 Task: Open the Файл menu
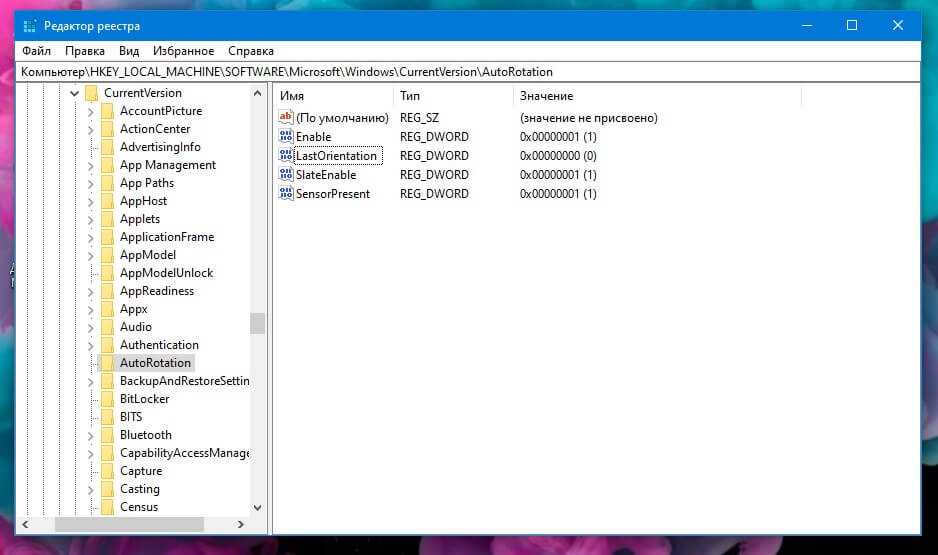(x=36, y=51)
